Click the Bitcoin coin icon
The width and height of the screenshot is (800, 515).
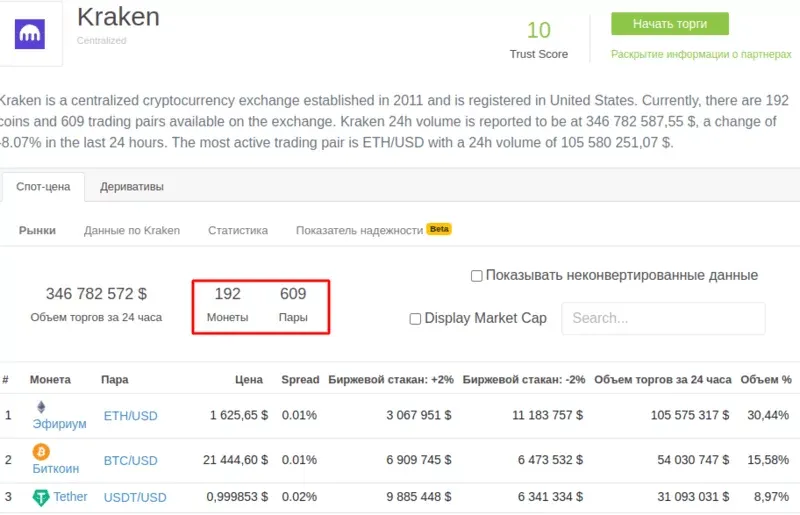(41, 452)
